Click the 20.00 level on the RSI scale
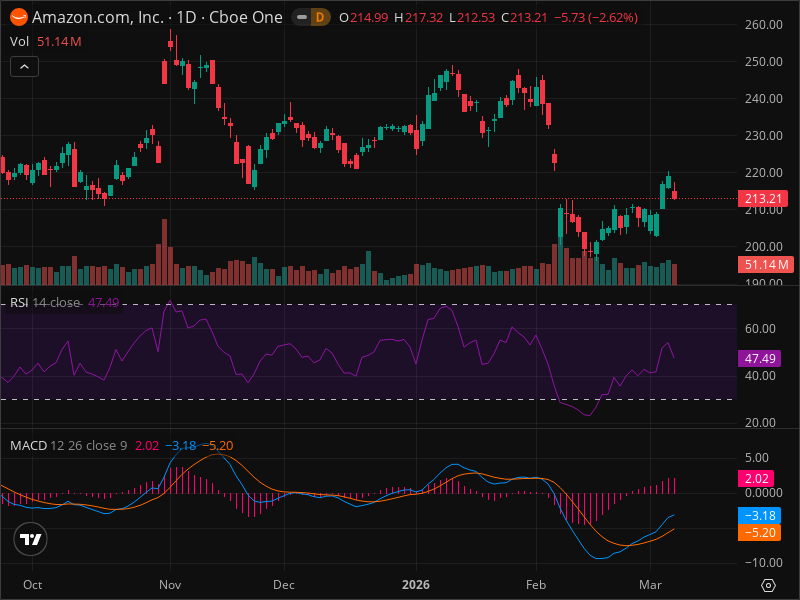This screenshot has width=800, height=600. tap(760, 423)
